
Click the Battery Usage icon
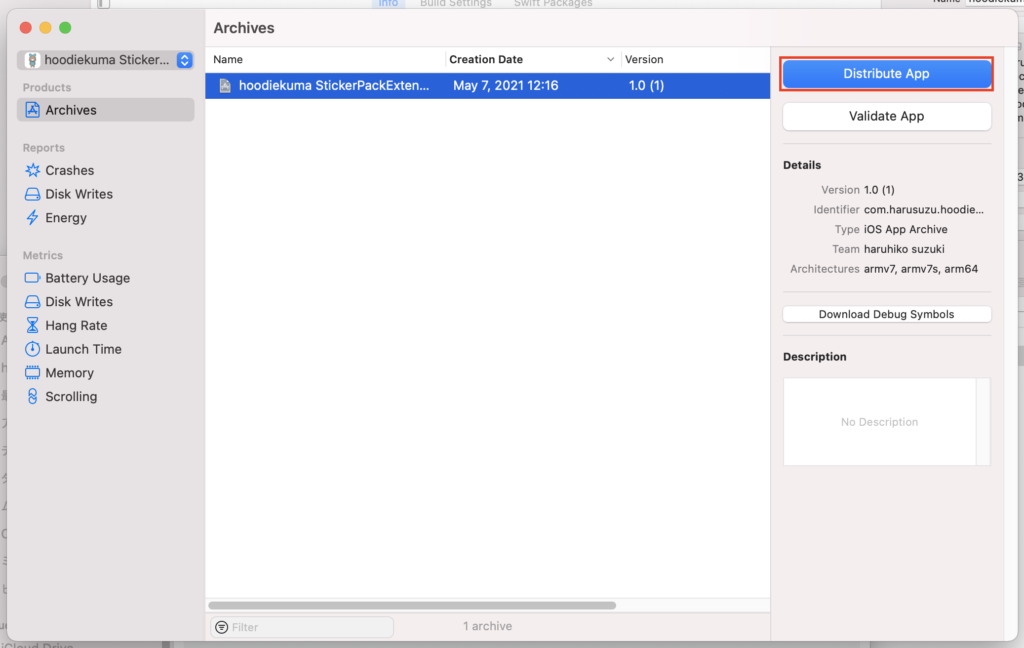pos(32,278)
